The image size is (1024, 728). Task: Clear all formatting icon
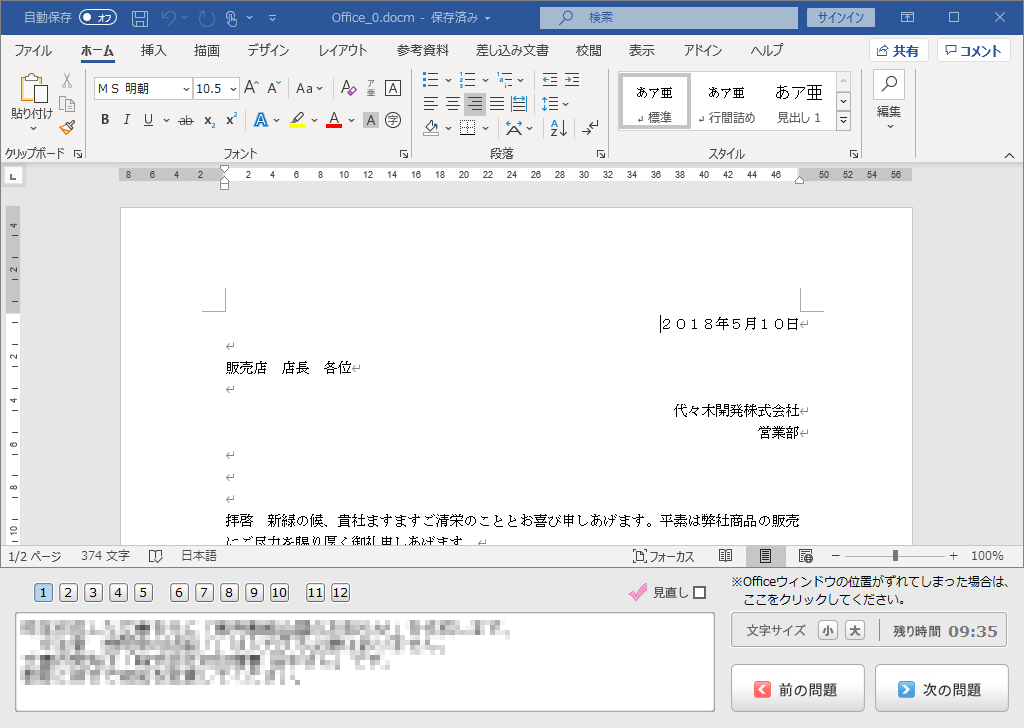coord(348,87)
